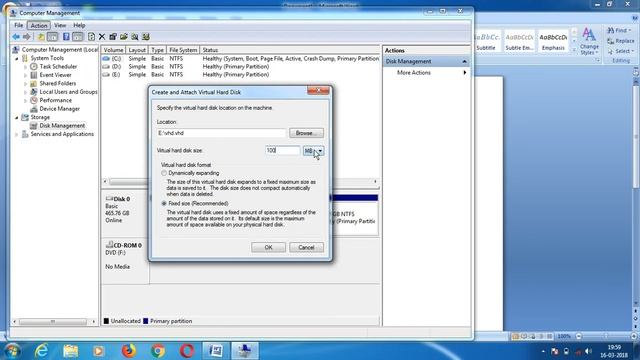Image resolution: width=640 pixels, height=360 pixels.
Task: Click Cancel in the dialog
Action: 306,247
